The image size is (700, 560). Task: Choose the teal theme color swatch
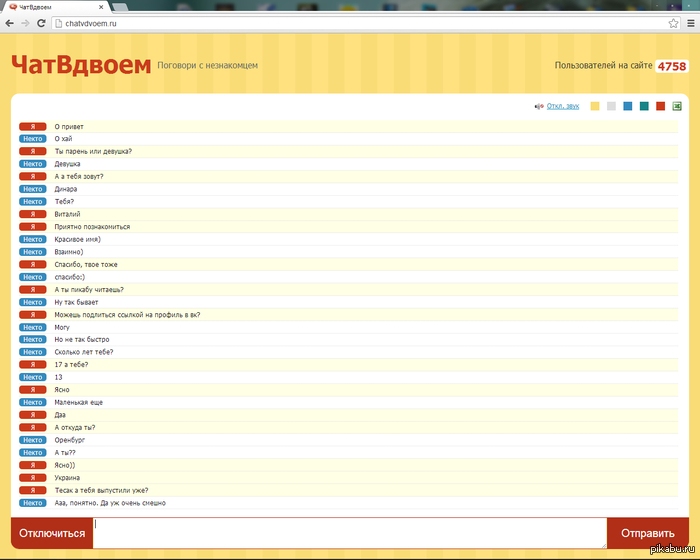[x=644, y=106]
